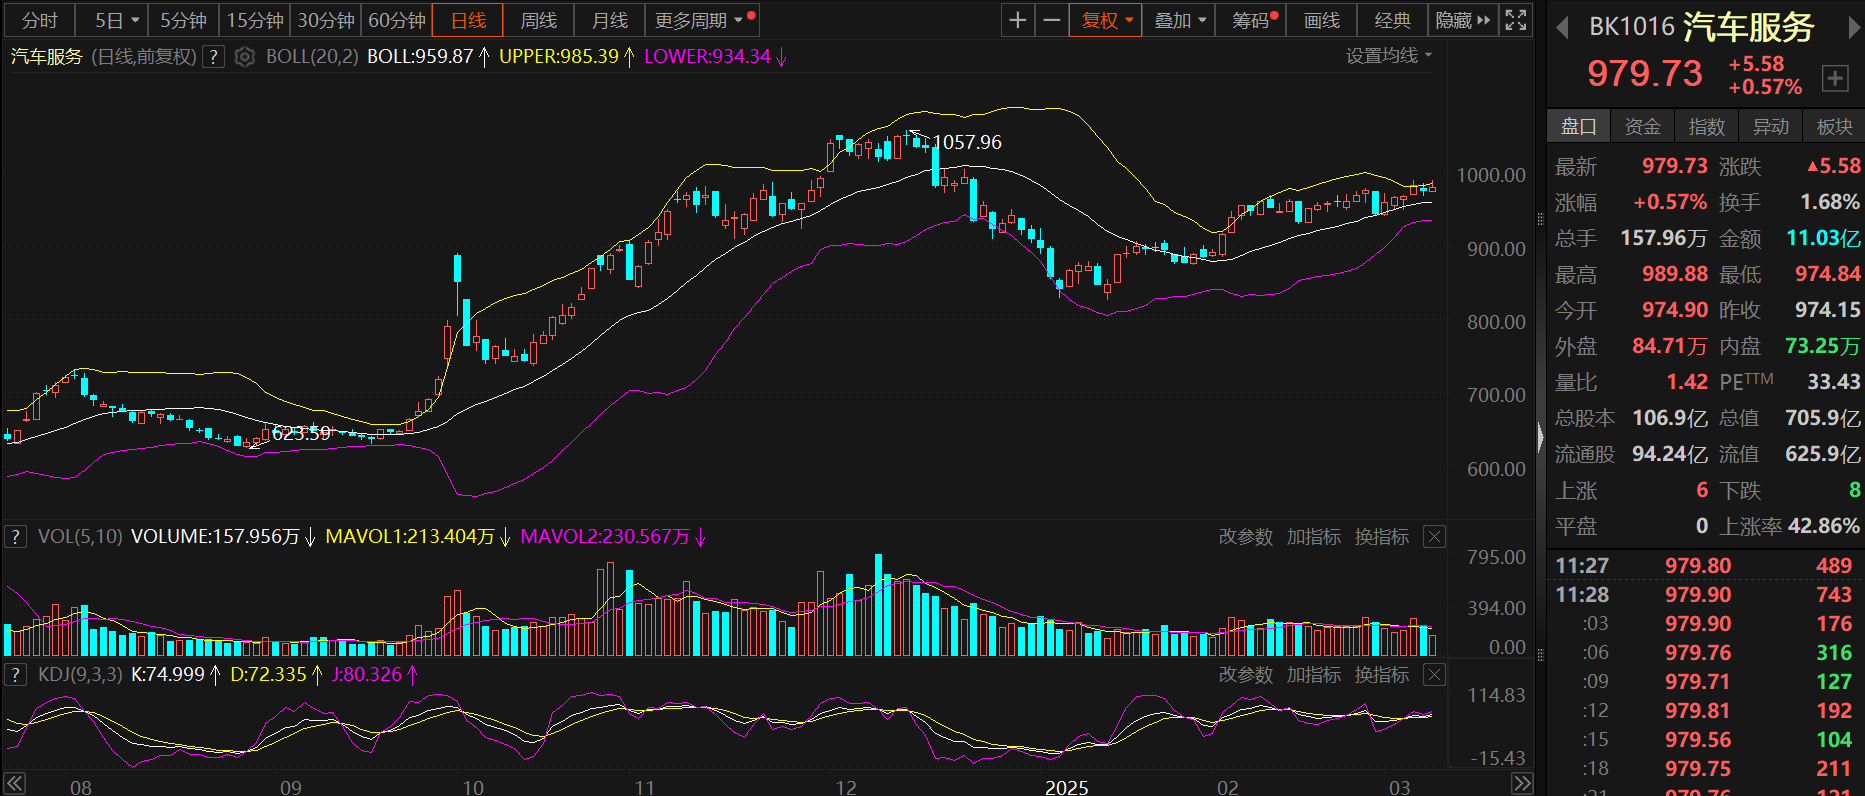The height and width of the screenshot is (796, 1865).
Task: Open the 设置均线 dropdown
Action: click(1388, 56)
